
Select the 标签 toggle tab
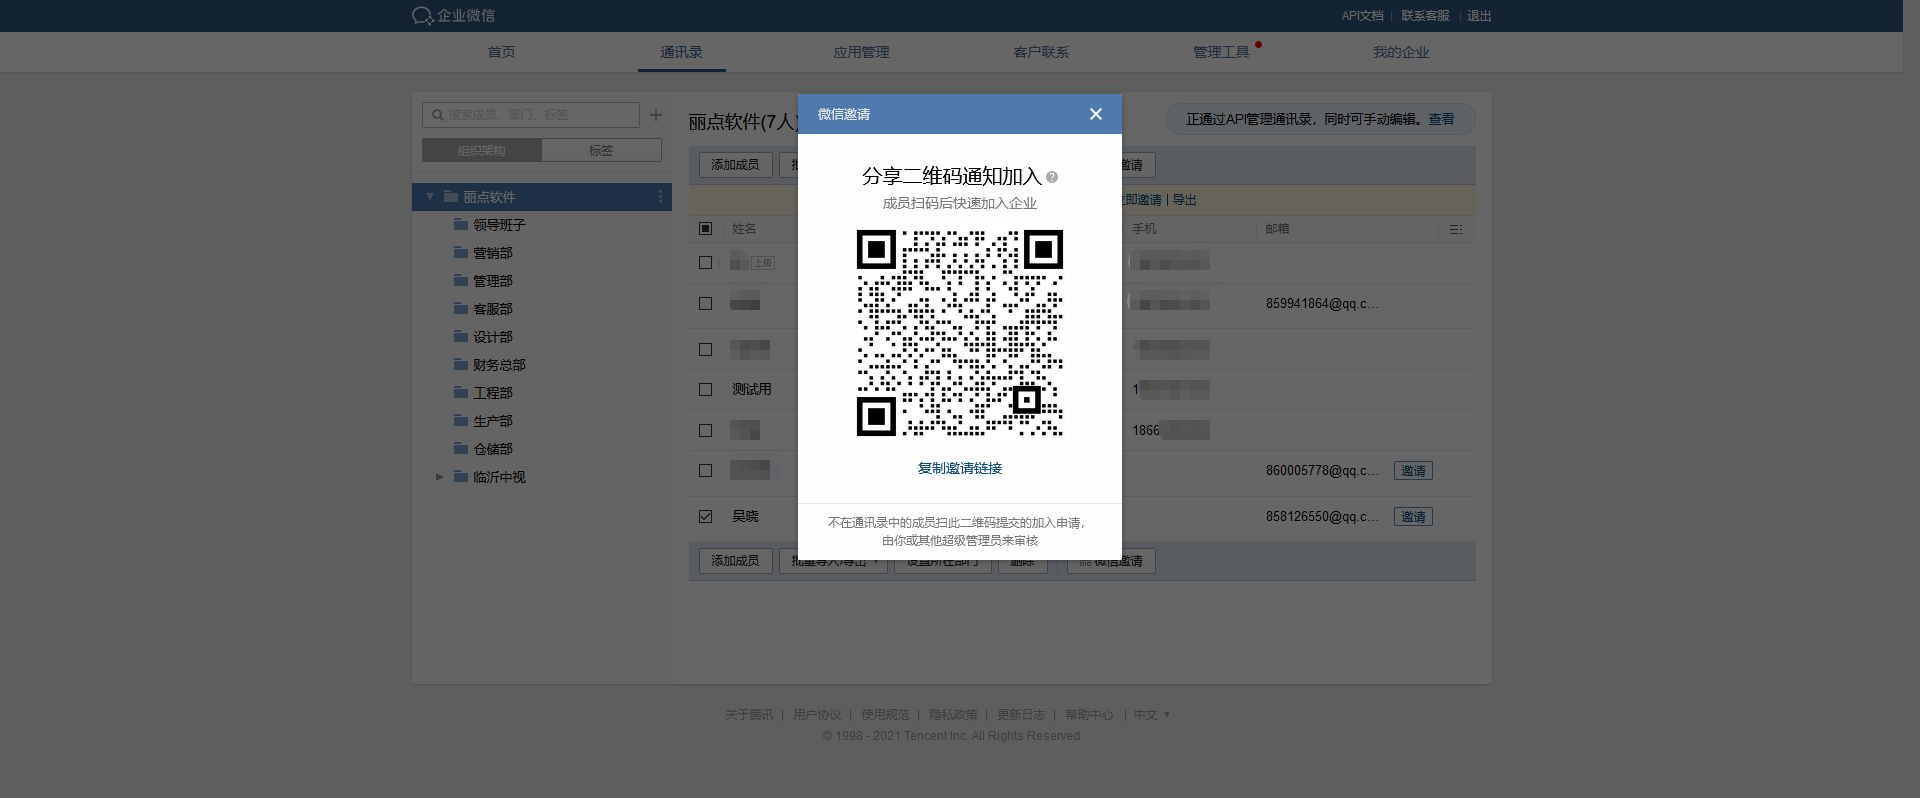601,150
